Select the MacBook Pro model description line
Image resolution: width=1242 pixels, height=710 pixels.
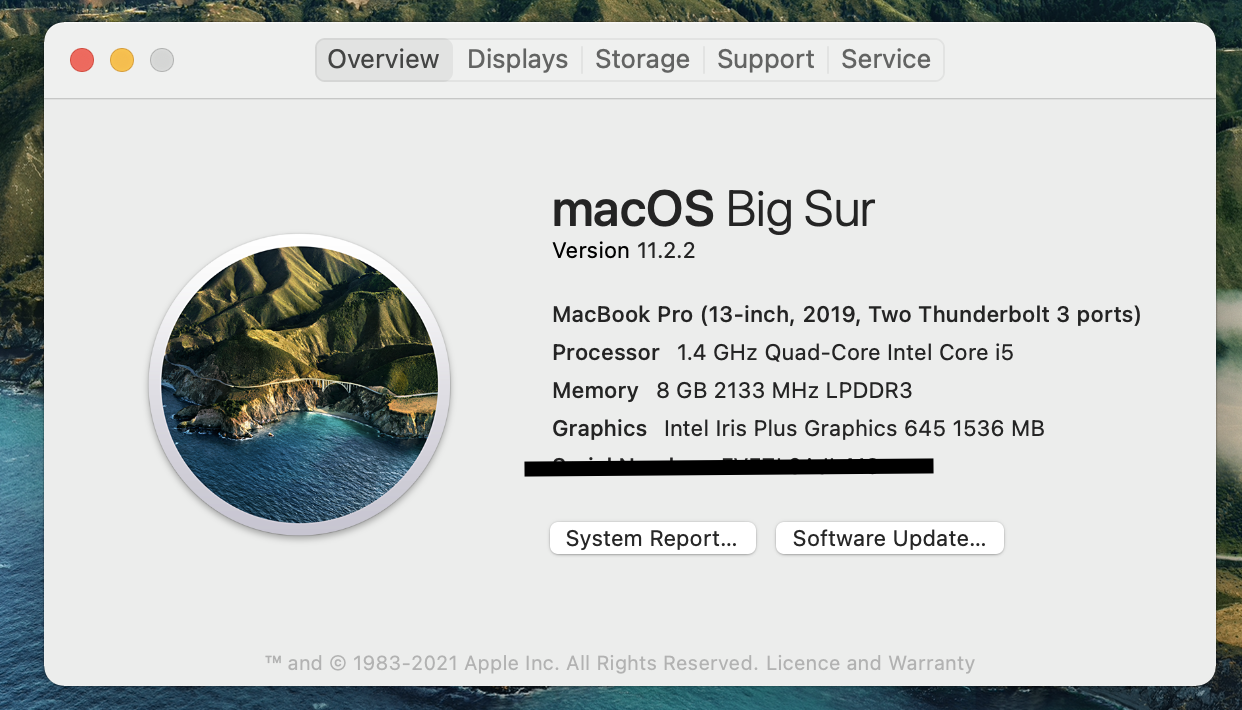(x=847, y=315)
